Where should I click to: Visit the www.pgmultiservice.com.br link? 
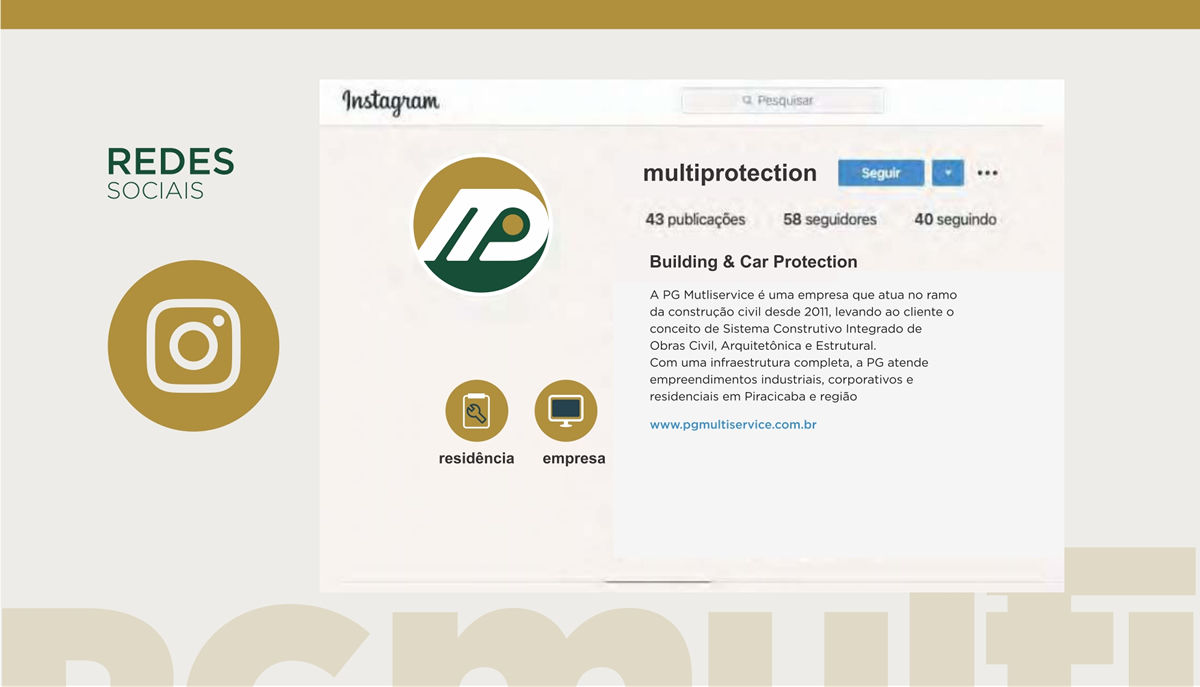(x=733, y=425)
